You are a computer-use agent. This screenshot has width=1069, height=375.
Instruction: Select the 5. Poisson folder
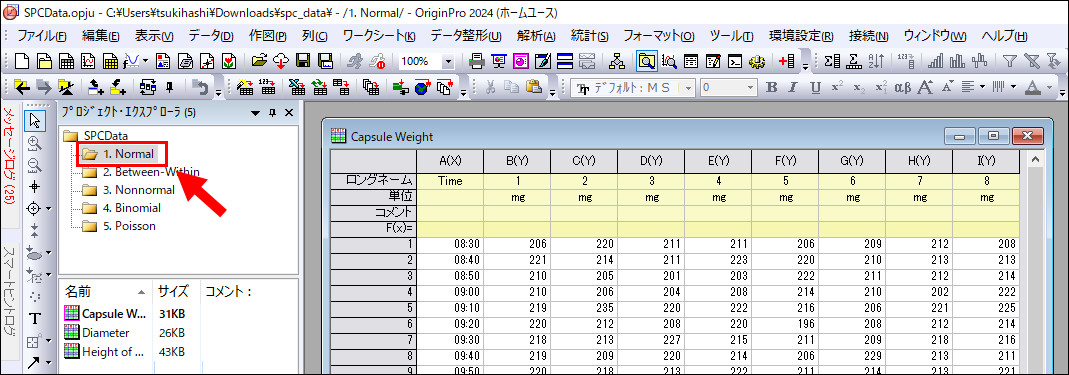[130, 226]
